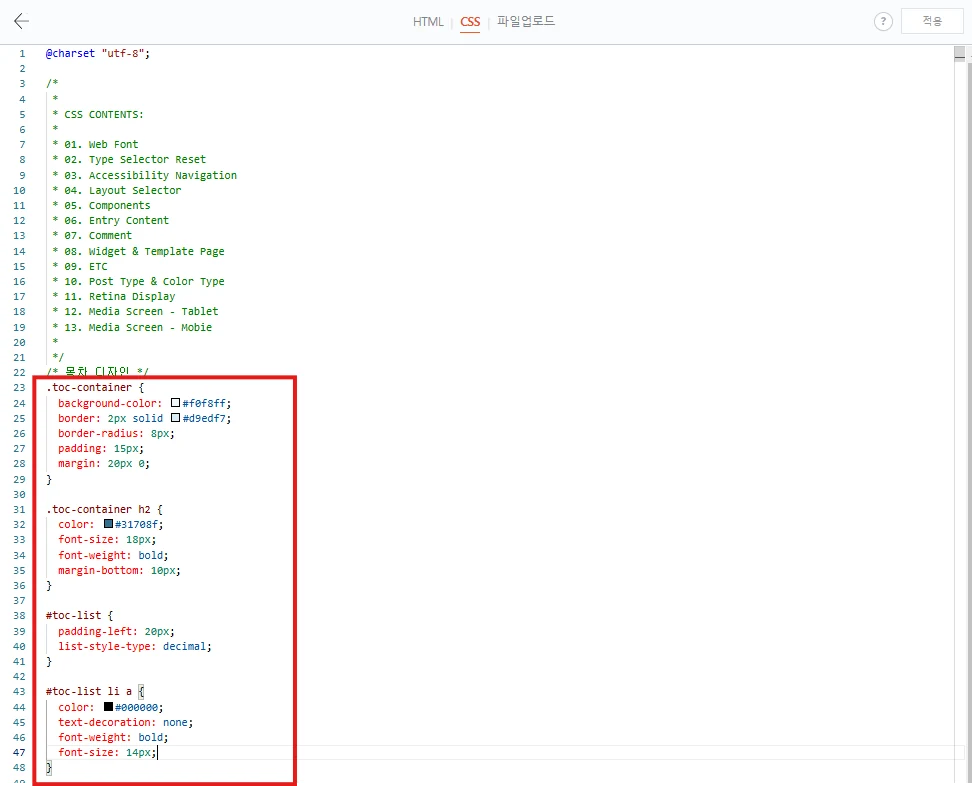The height and width of the screenshot is (786, 972).
Task: Switch to the HTML tab
Action: (x=428, y=22)
